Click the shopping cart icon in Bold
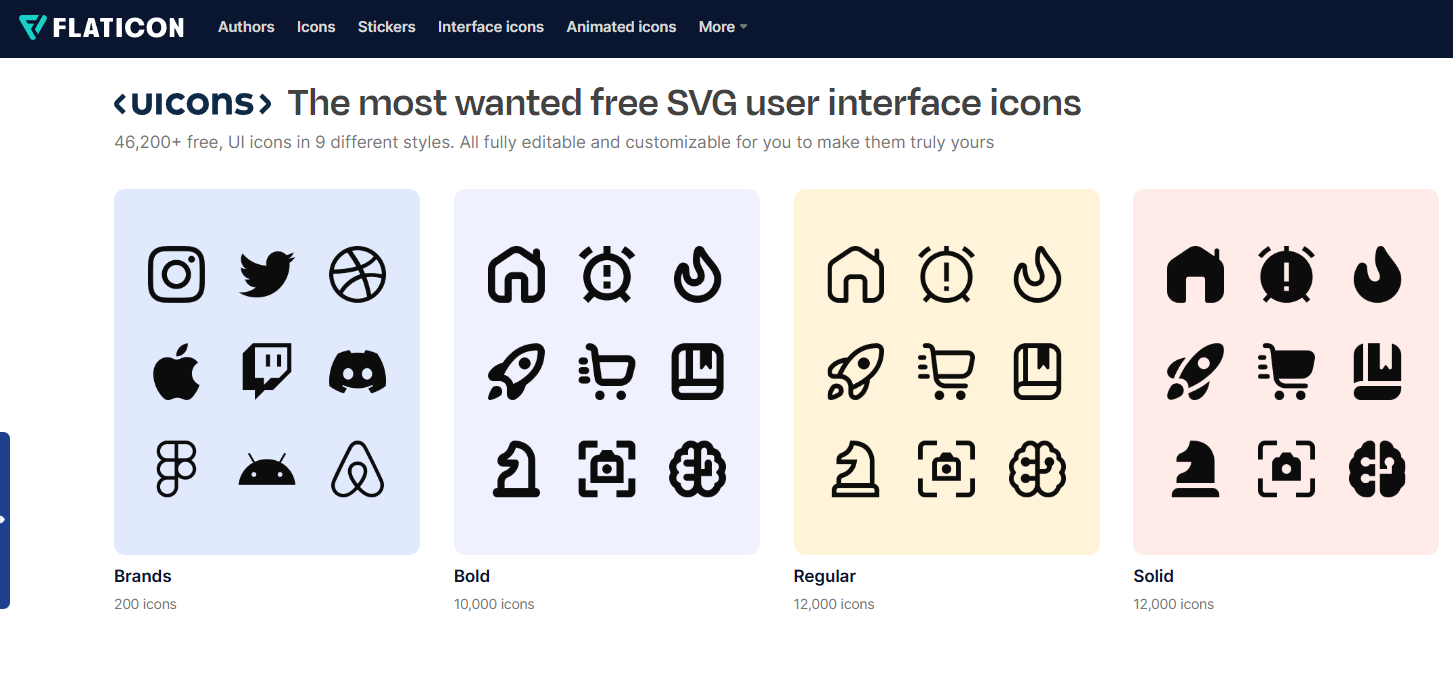This screenshot has width=1453, height=695. click(x=607, y=372)
